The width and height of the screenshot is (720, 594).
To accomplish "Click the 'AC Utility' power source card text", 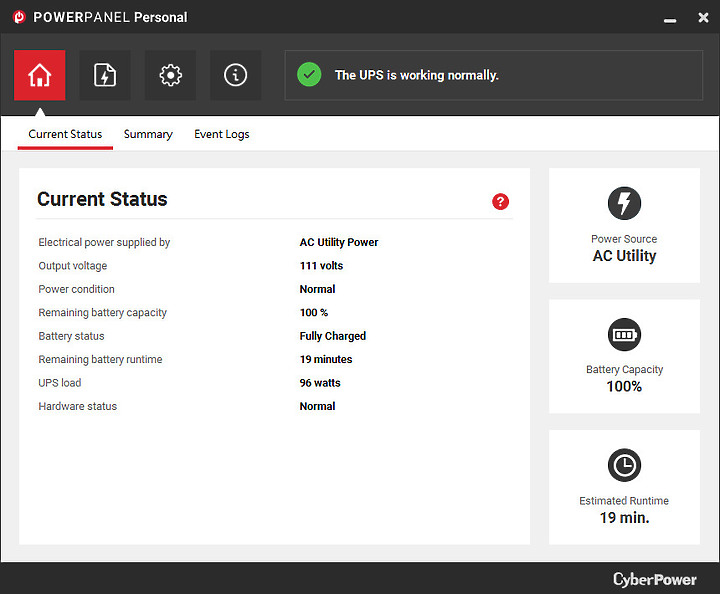I will click(624, 256).
